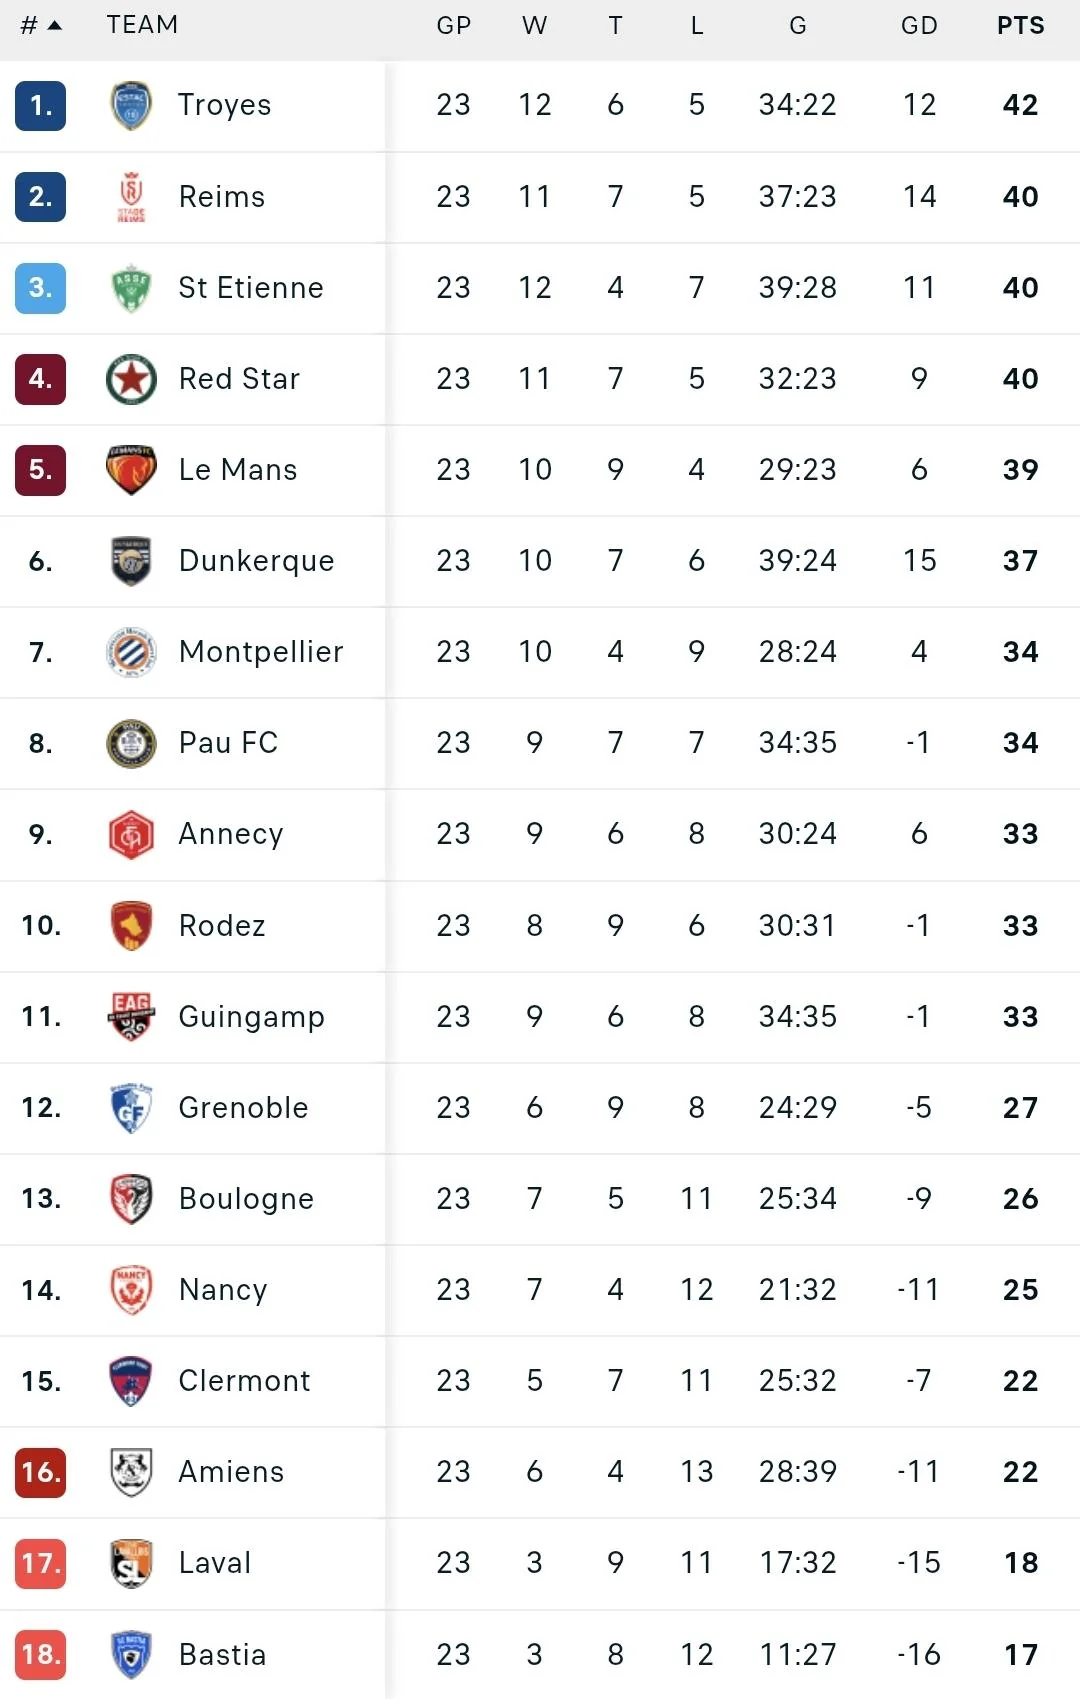Sort the table by PTS
This screenshot has height=1699, width=1080.
pyautogui.click(x=1020, y=25)
